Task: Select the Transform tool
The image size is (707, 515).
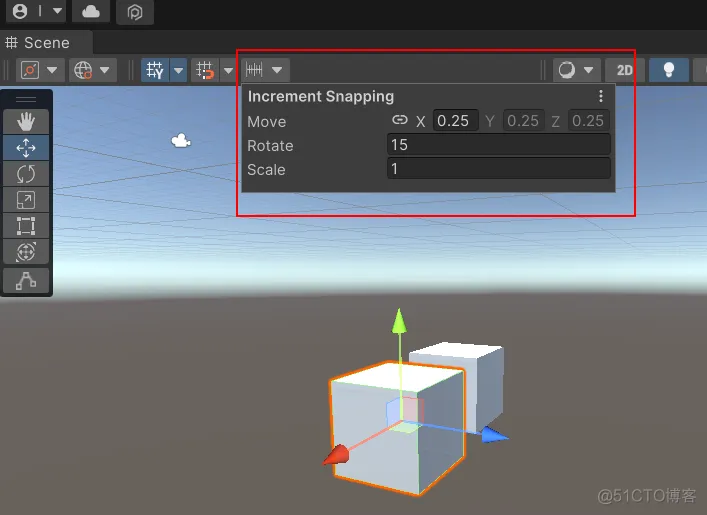Action: tap(26, 252)
